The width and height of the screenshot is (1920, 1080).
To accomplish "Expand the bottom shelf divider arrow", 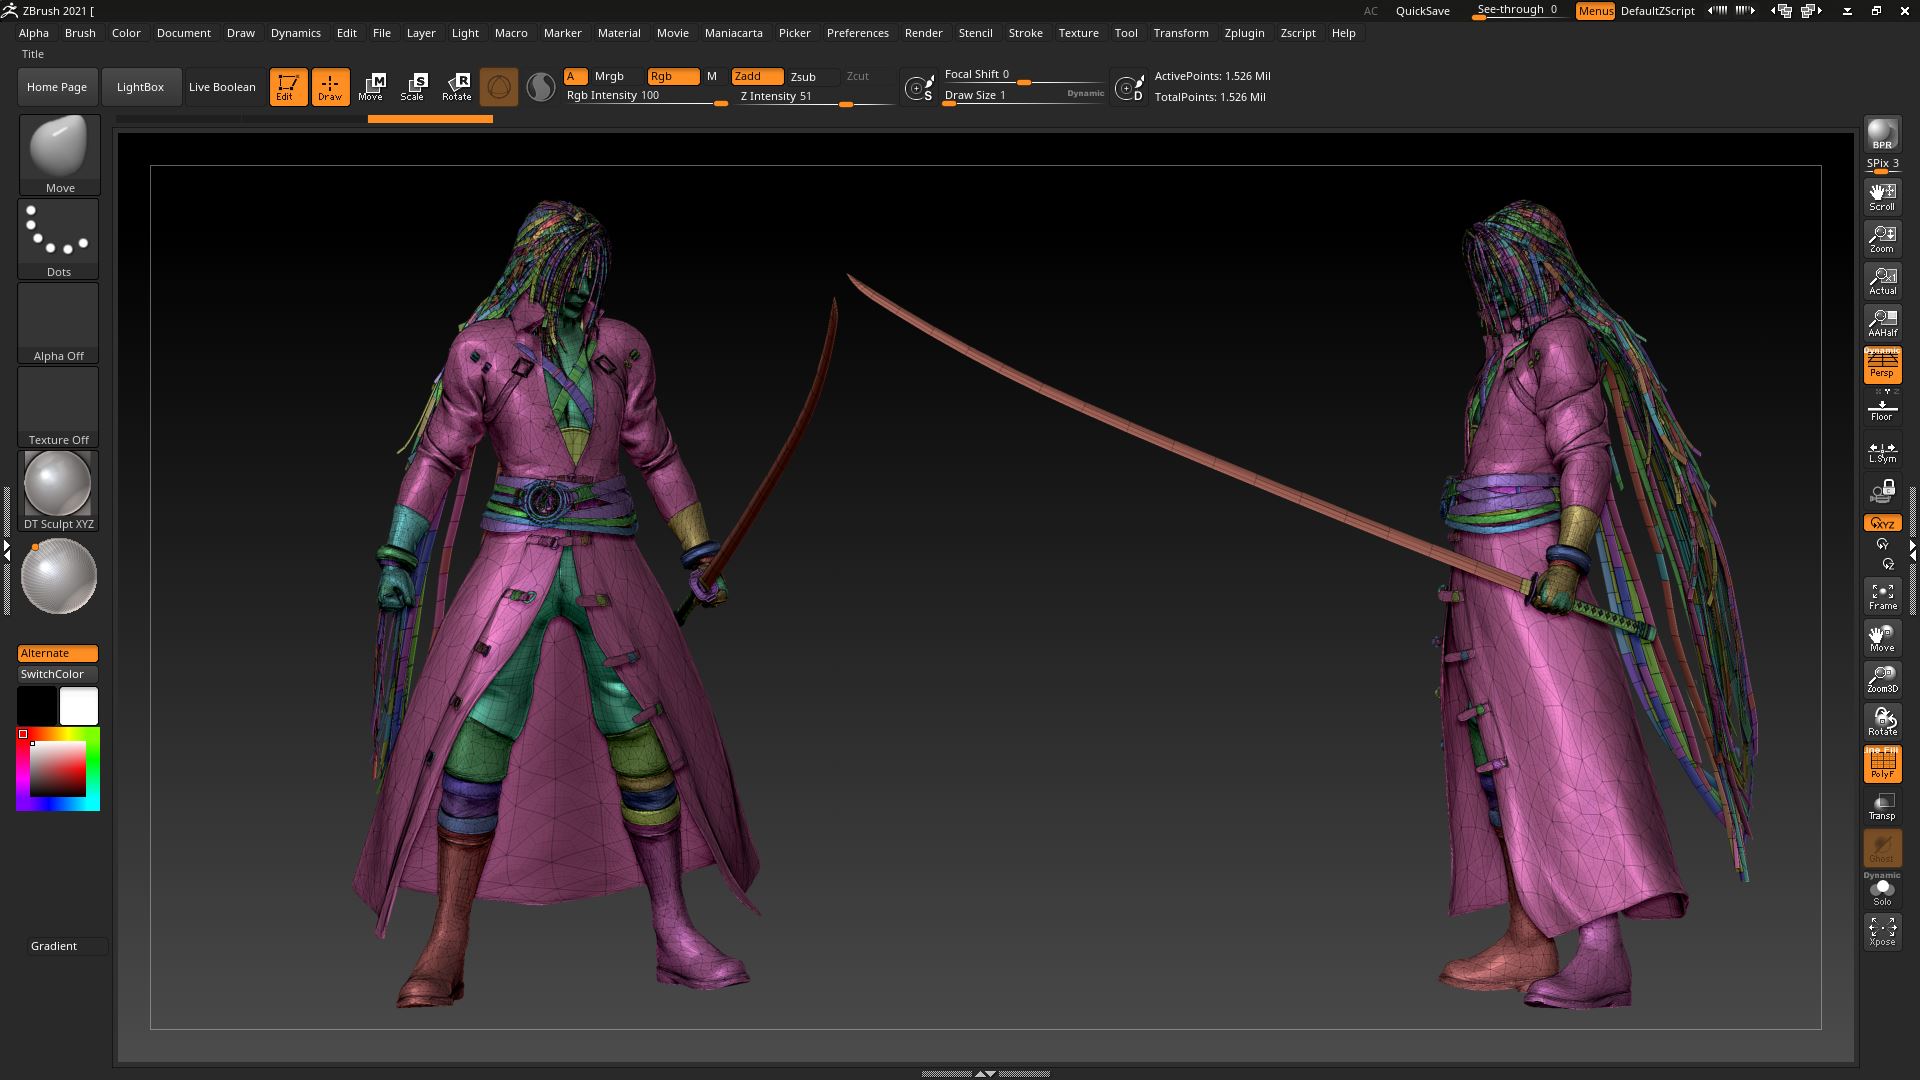I will (985, 1073).
